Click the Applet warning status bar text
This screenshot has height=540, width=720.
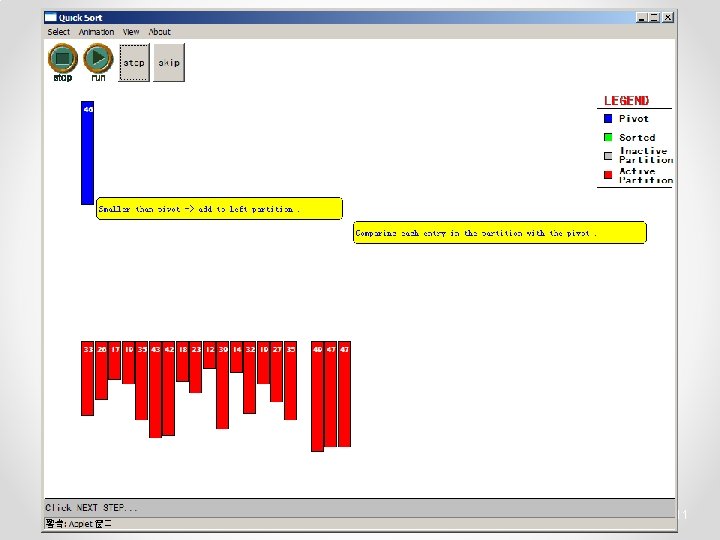pos(79,523)
